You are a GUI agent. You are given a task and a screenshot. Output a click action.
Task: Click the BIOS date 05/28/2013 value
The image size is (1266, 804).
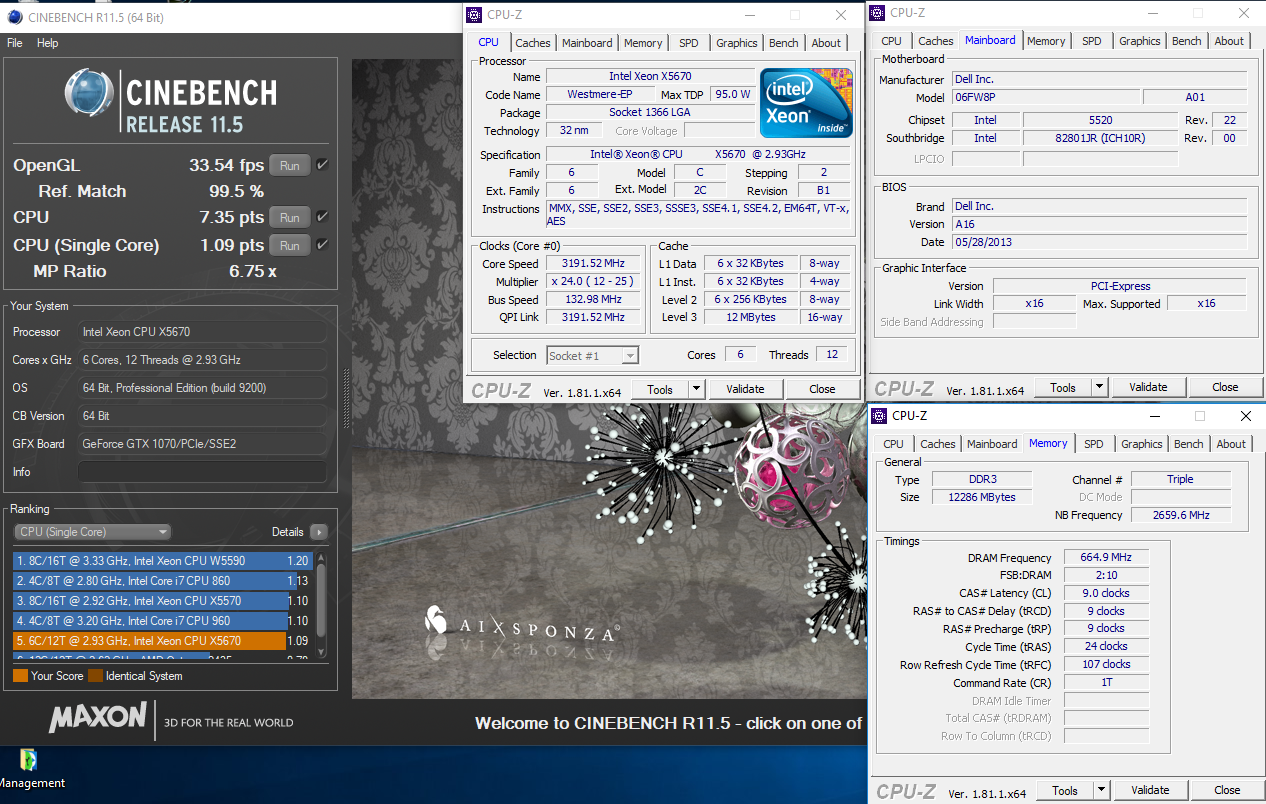[x=1099, y=242]
